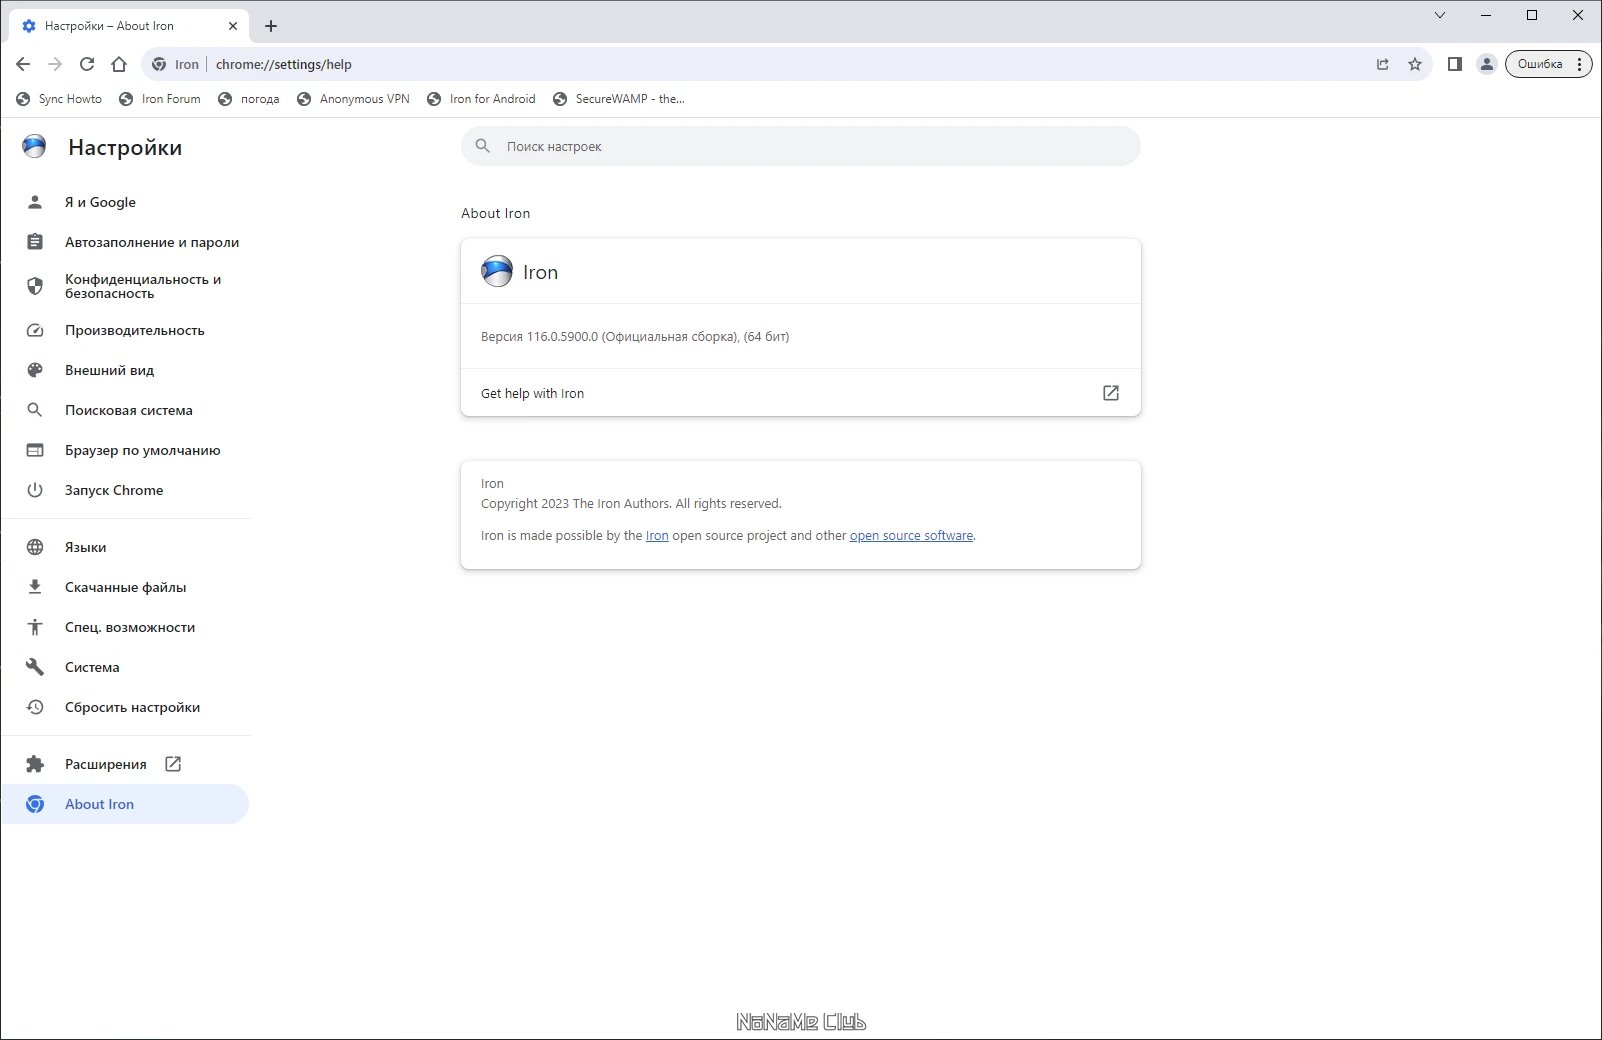Click the shield icon for Конфиденциальность
Image resolution: width=1602 pixels, height=1040 pixels.
tap(35, 286)
